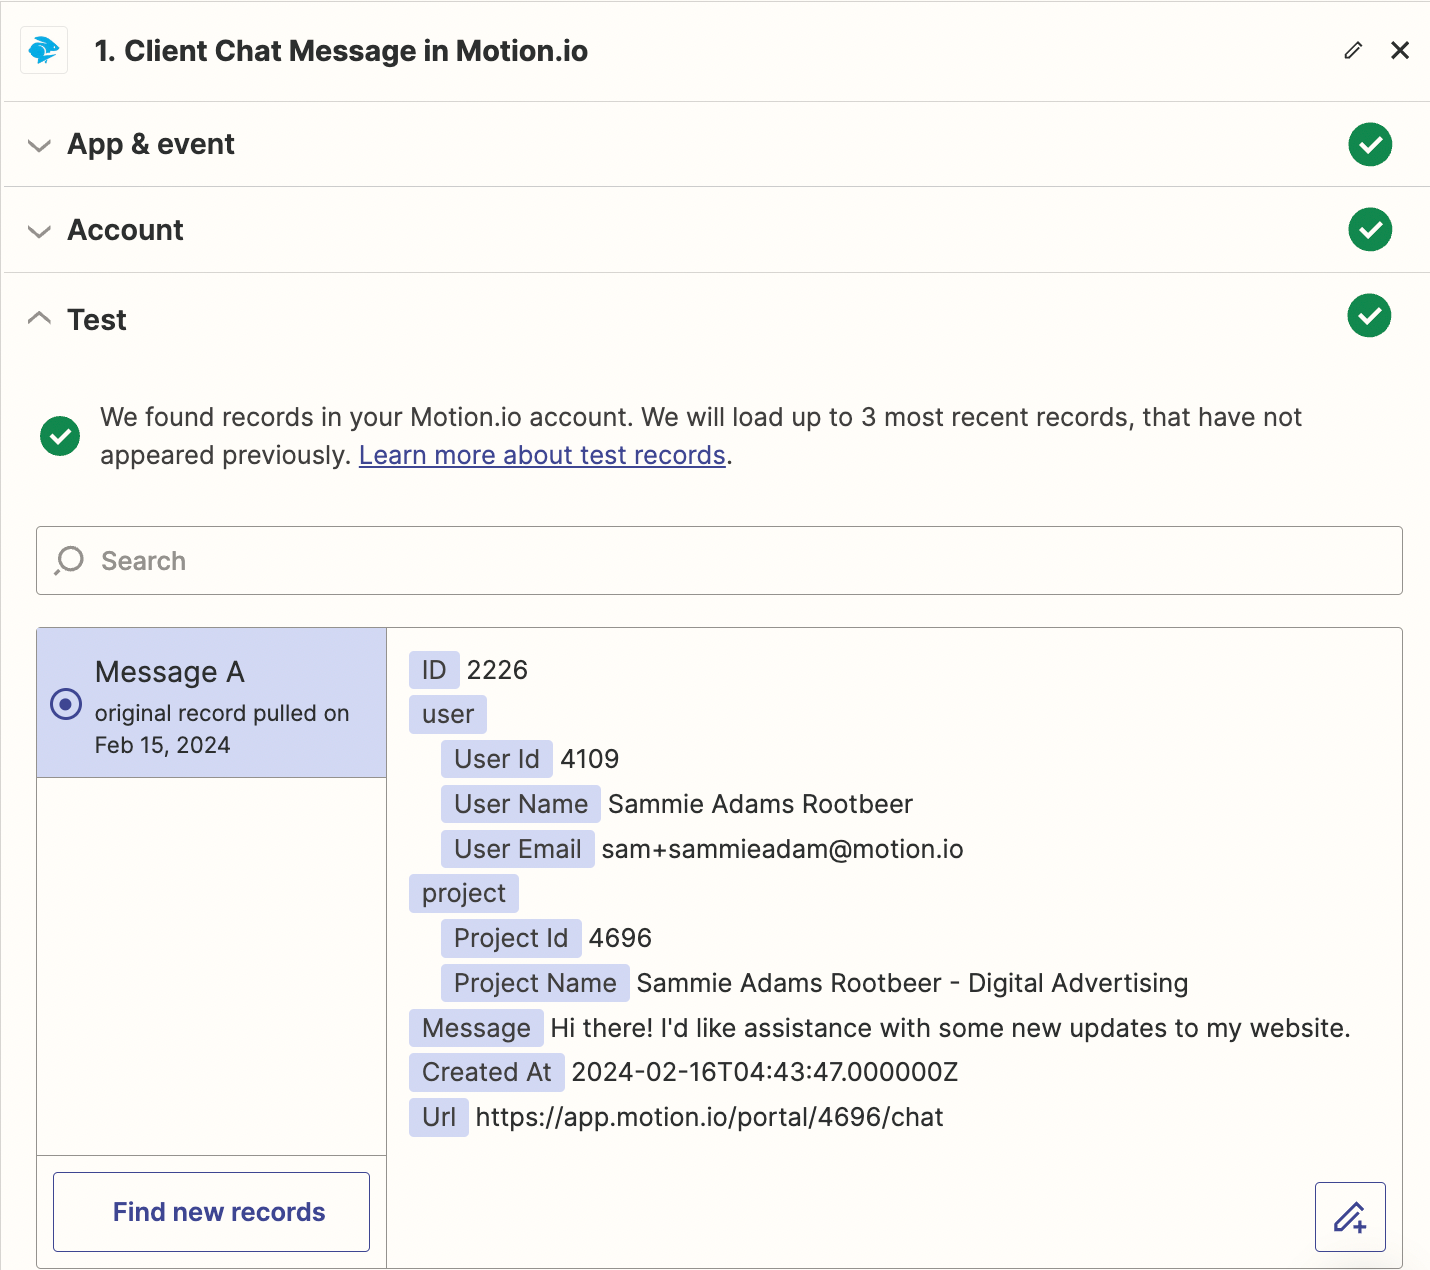Click the green success icon beside records message
The image size is (1430, 1270).
pyautogui.click(x=60, y=436)
